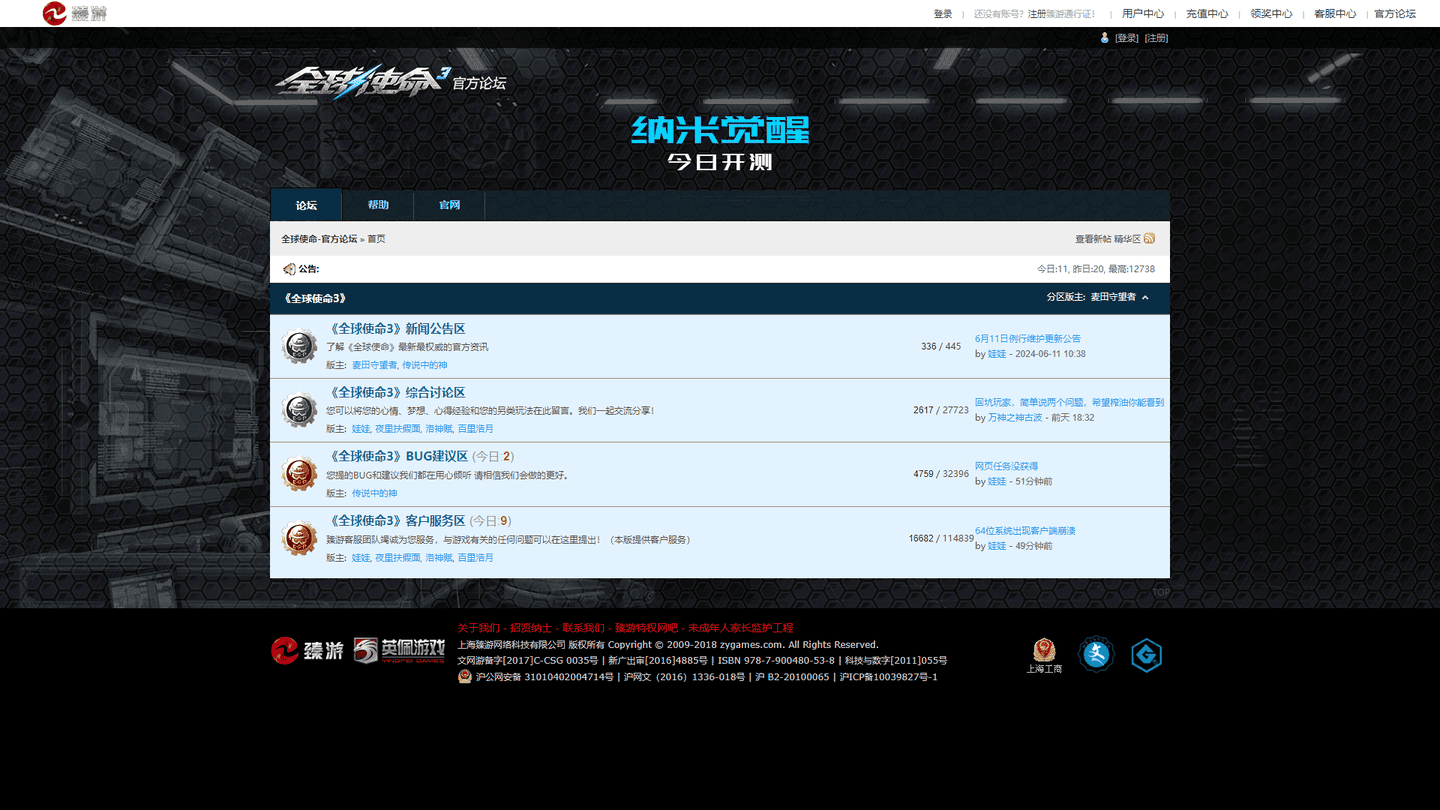Open 《全球使命3》新闻公告区 forum
1440x810 pixels.
(396, 329)
